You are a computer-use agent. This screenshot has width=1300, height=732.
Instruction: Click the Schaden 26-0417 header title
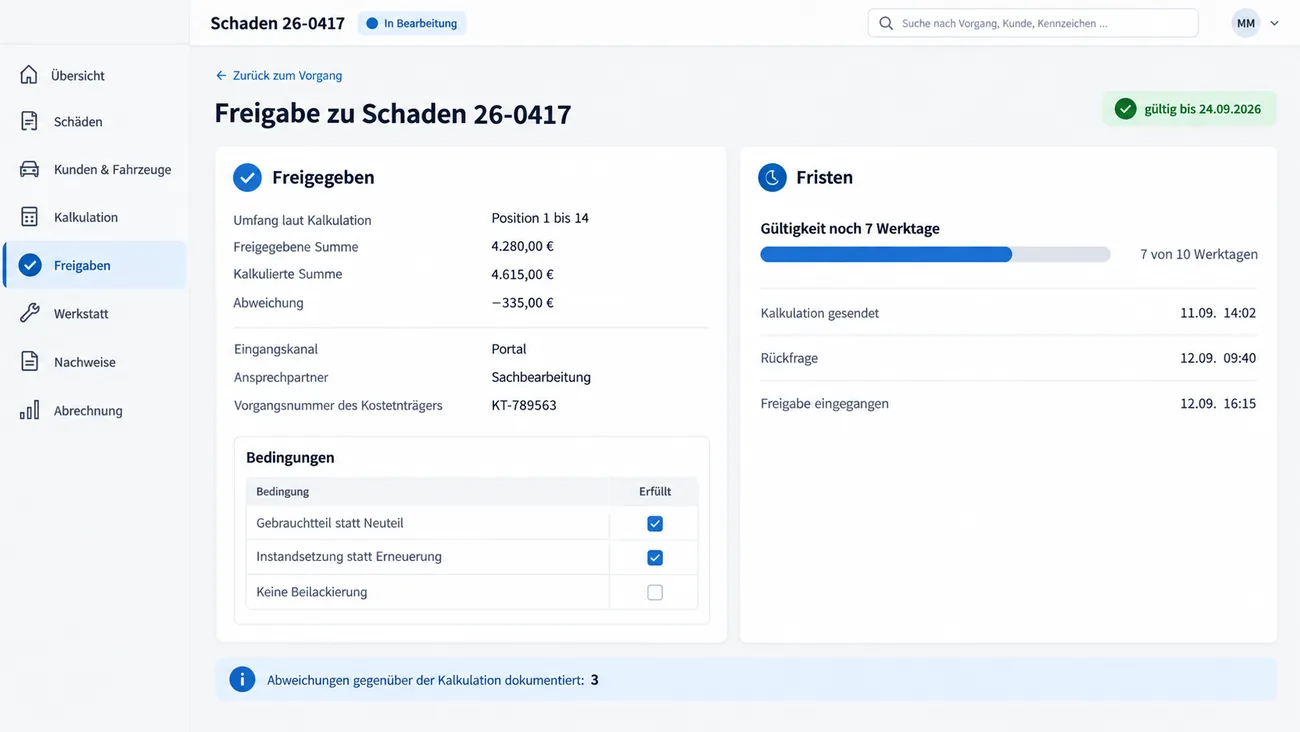277,23
